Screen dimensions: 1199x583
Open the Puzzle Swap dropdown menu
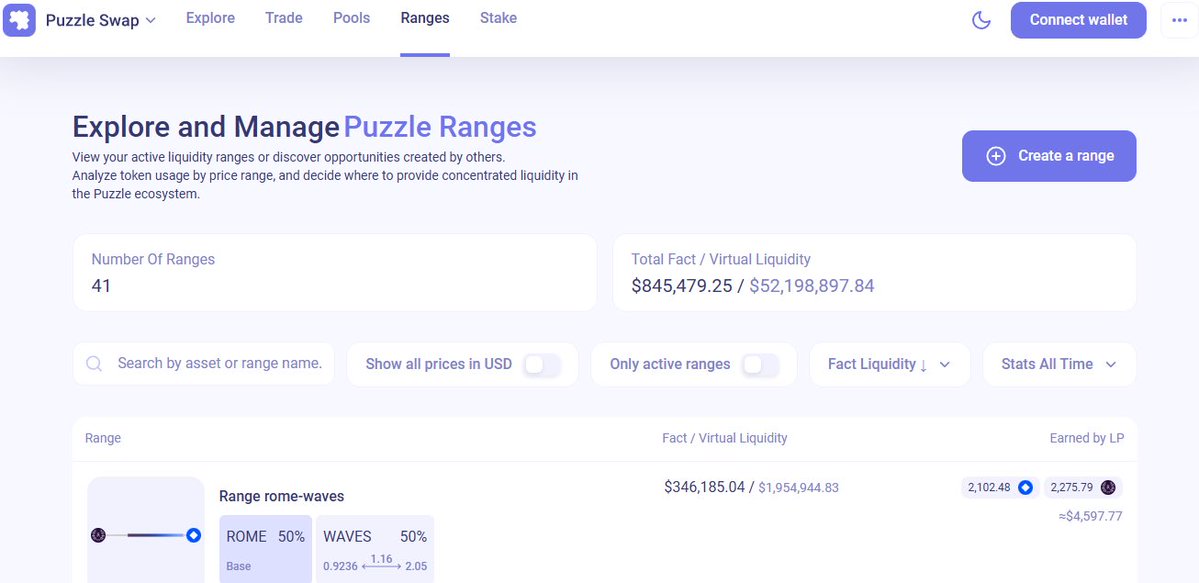(101, 21)
